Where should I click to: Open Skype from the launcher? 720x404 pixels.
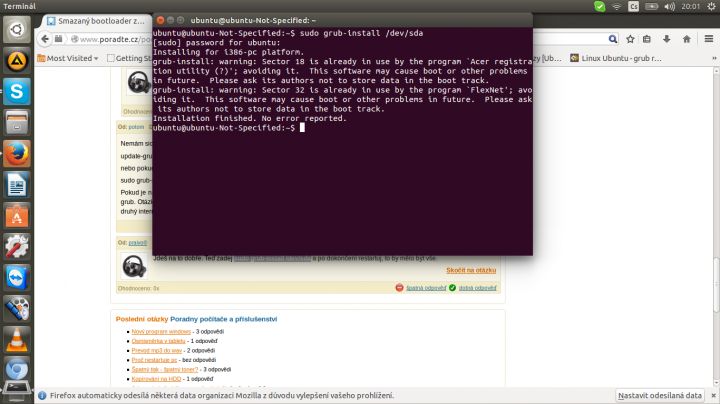pos(17,91)
